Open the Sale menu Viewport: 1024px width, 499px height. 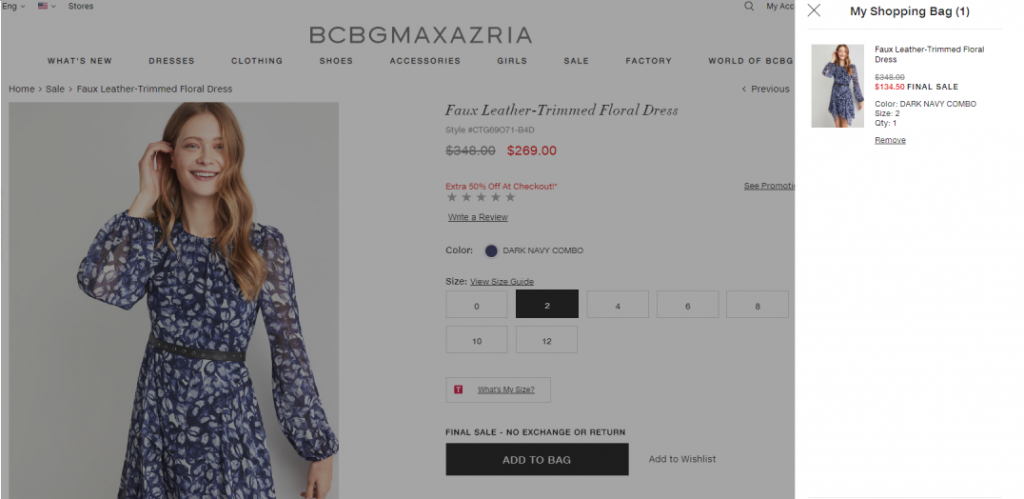pos(576,61)
